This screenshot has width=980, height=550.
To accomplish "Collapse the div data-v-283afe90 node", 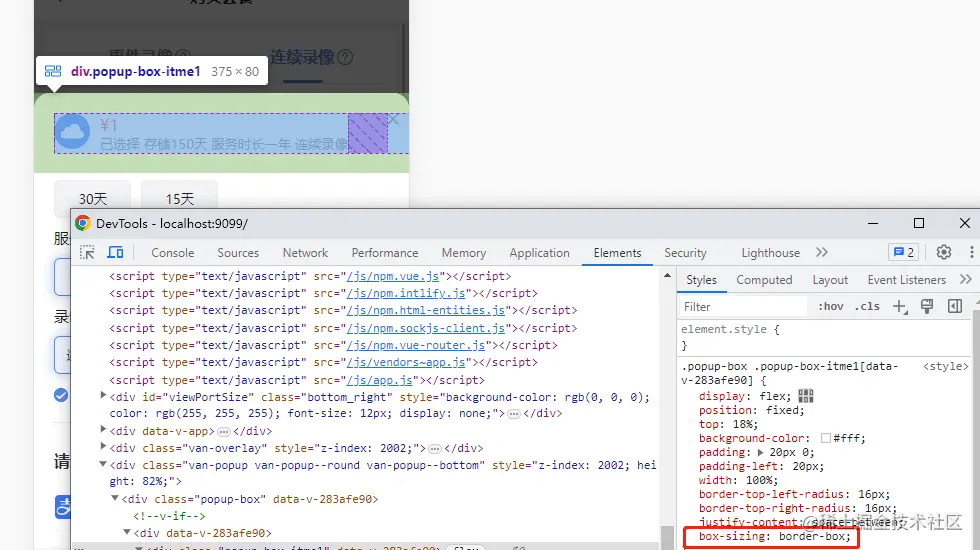I will pyautogui.click(x=127, y=532).
